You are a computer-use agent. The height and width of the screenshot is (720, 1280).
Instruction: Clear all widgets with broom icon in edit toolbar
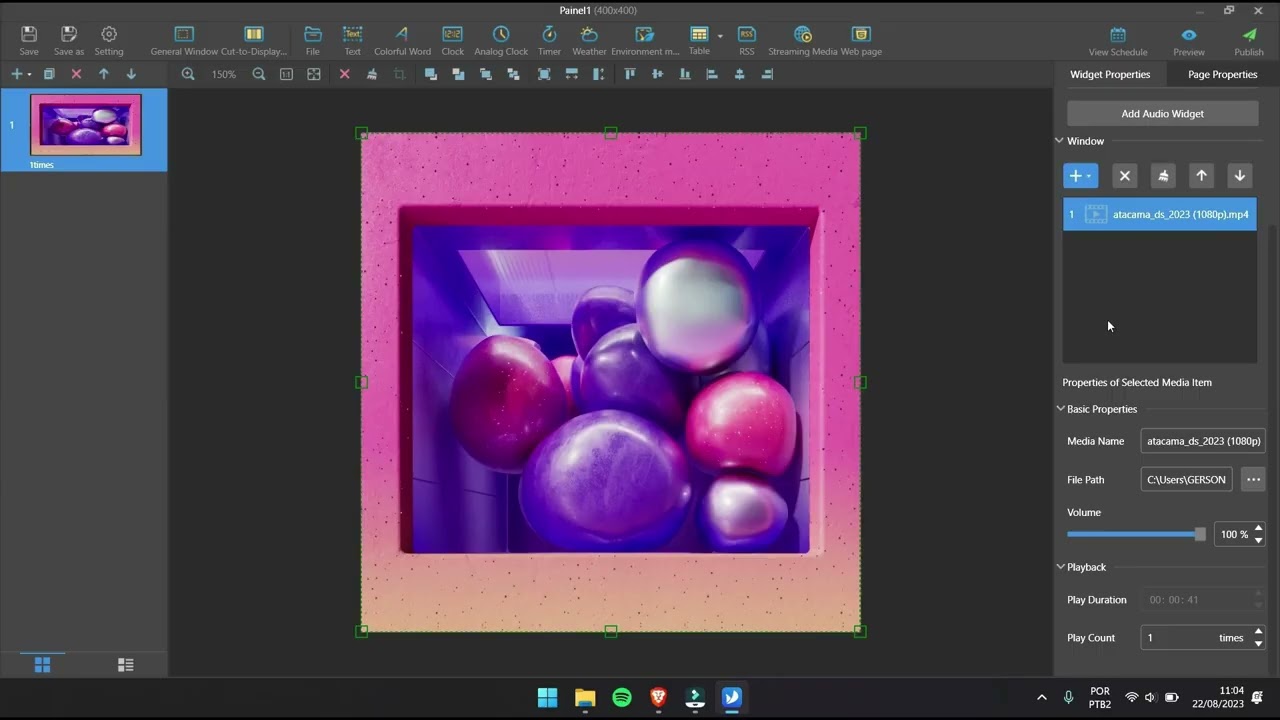[x=372, y=74]
